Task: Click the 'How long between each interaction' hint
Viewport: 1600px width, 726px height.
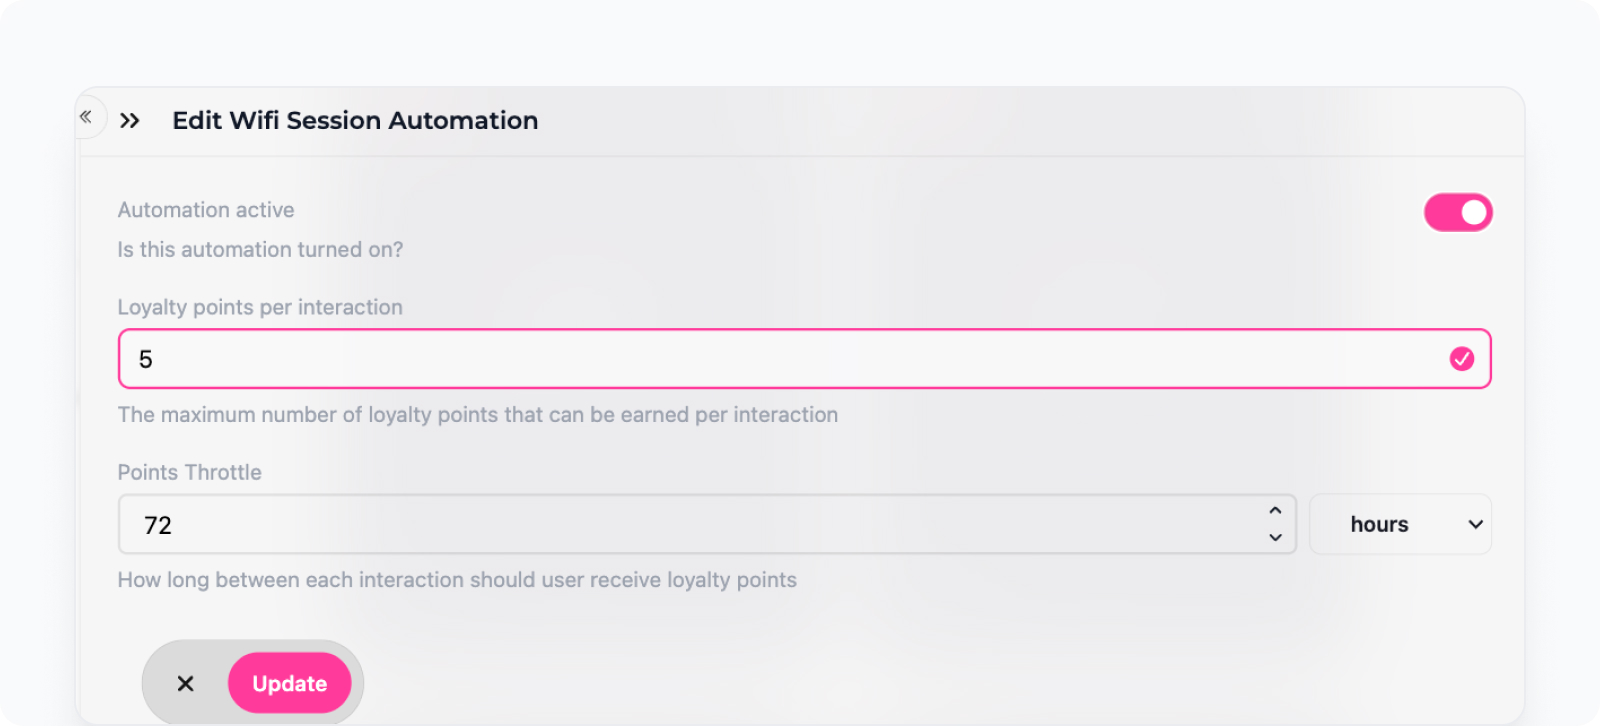Action: pyautogui.click(x=457, y=580)
